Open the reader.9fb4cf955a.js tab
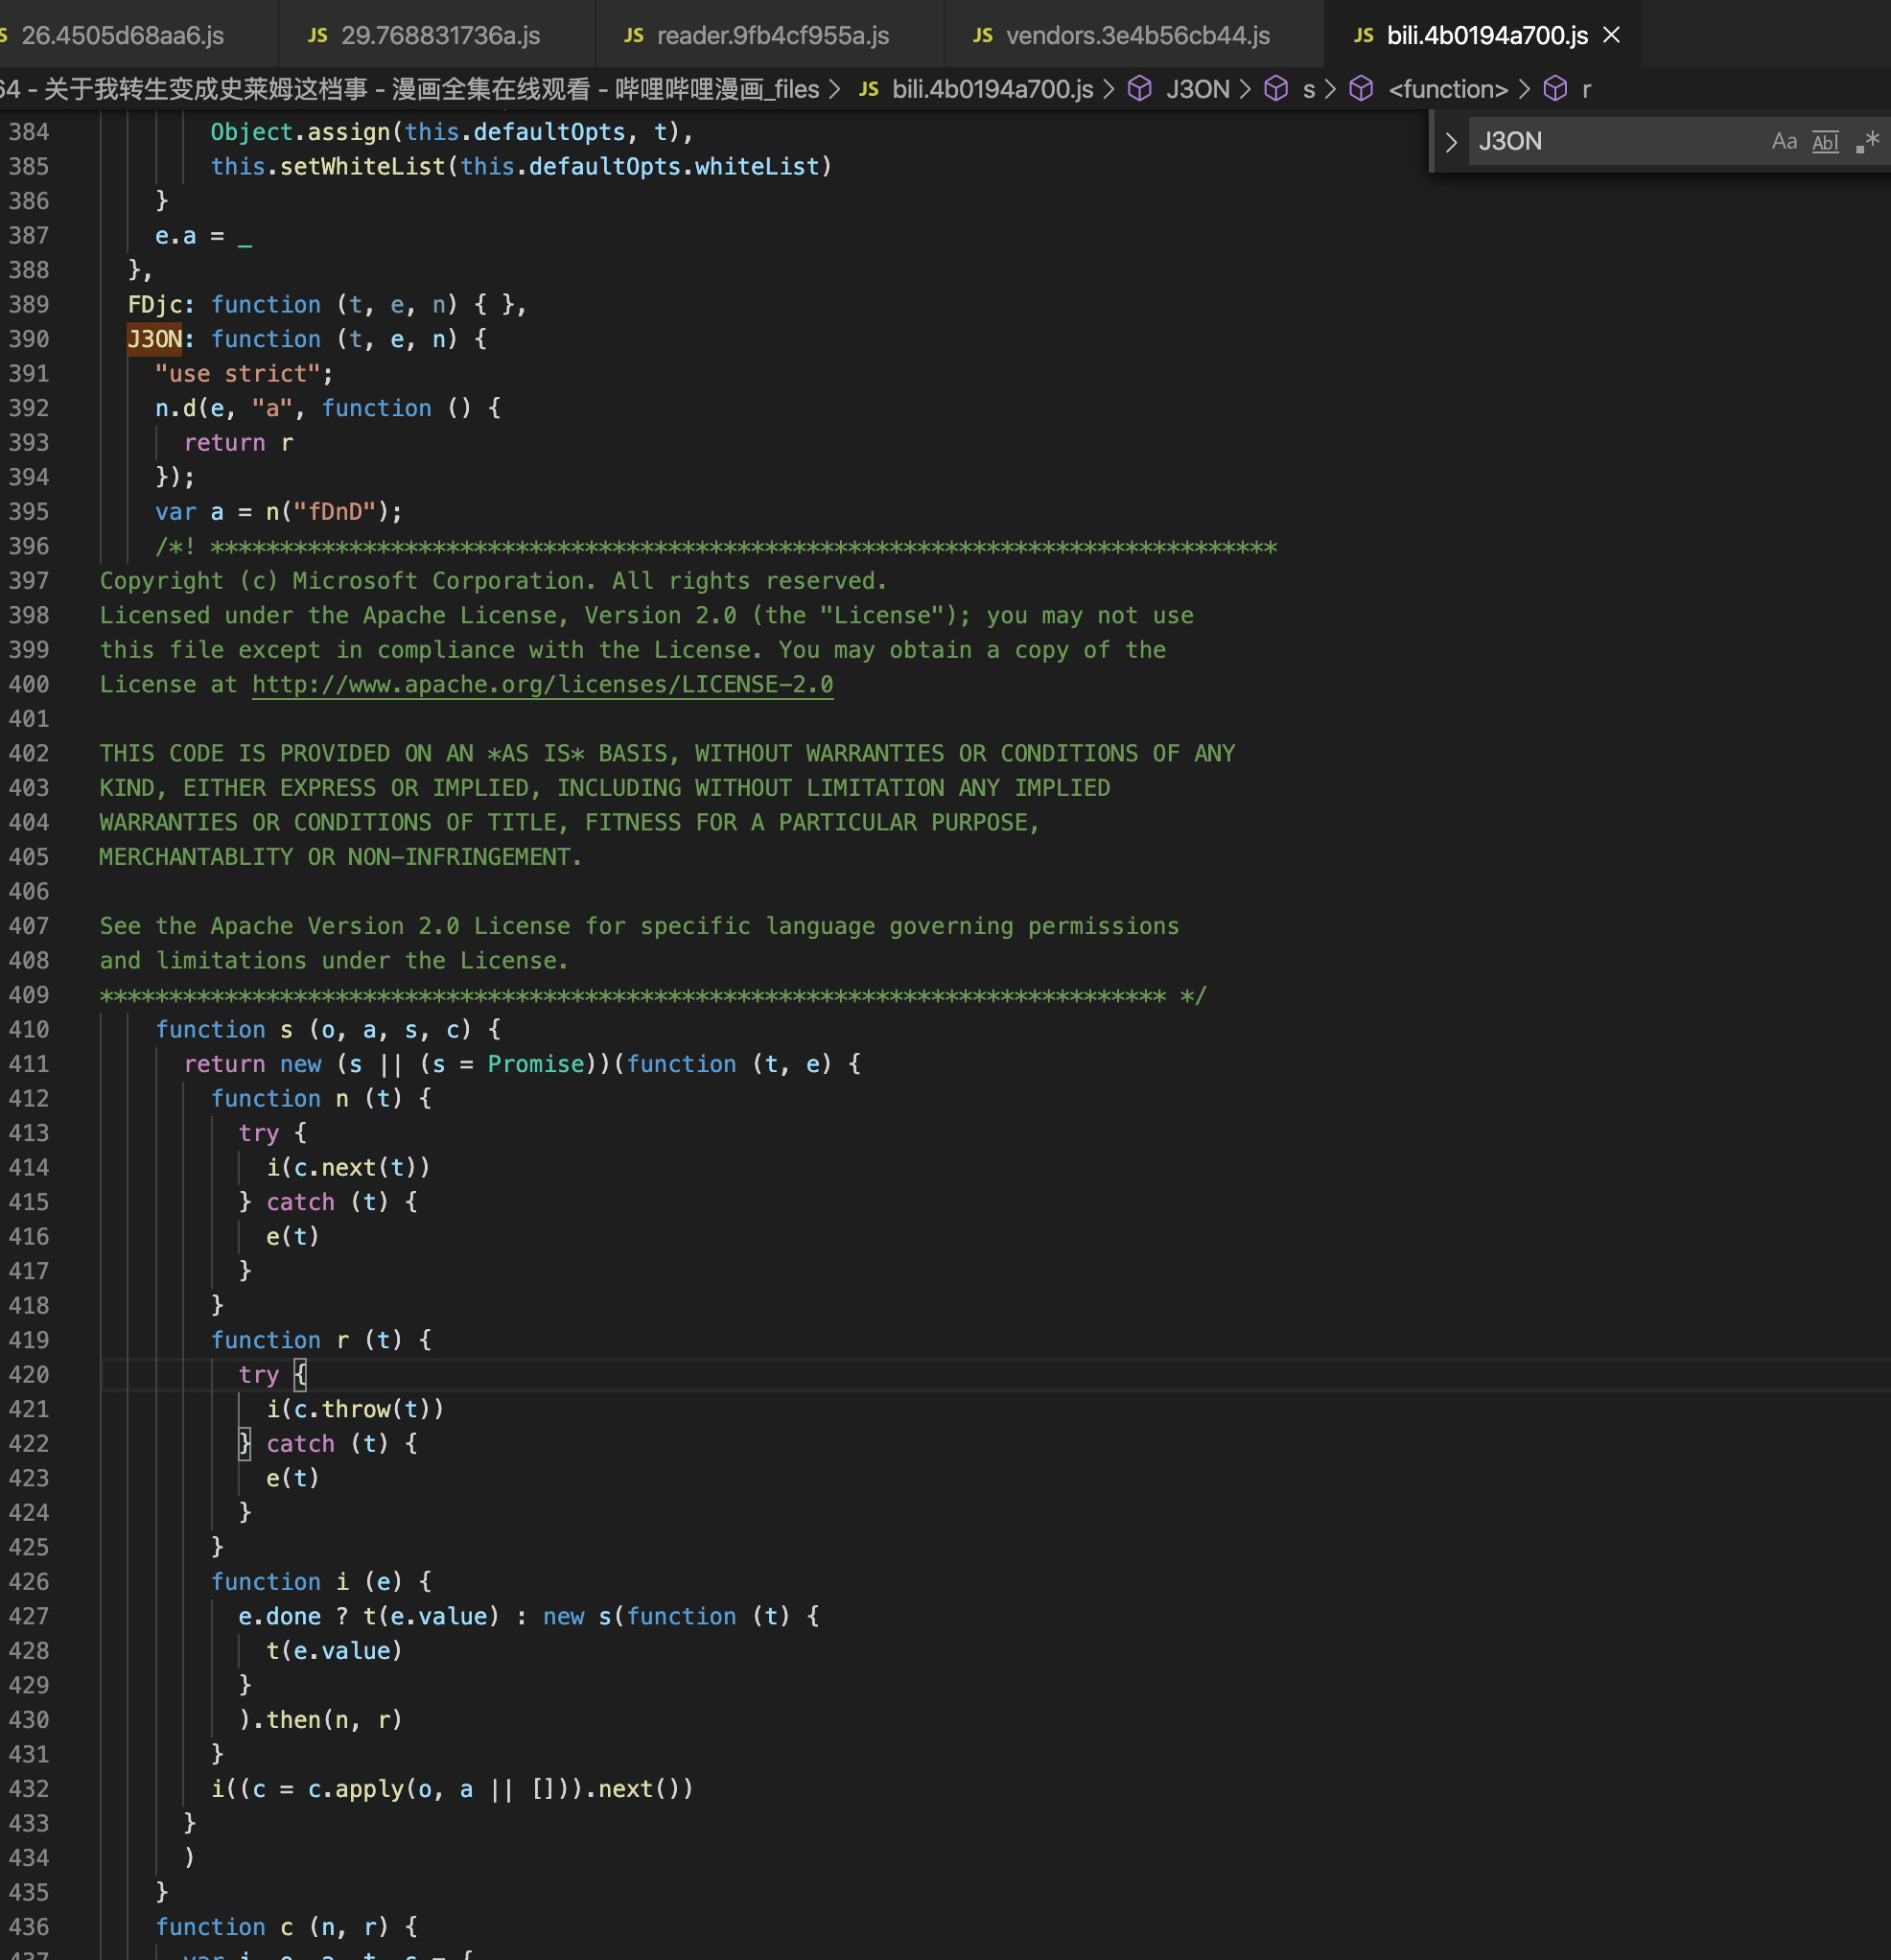The height and width of the screenshot is (1960, 1891). point(772,35)
